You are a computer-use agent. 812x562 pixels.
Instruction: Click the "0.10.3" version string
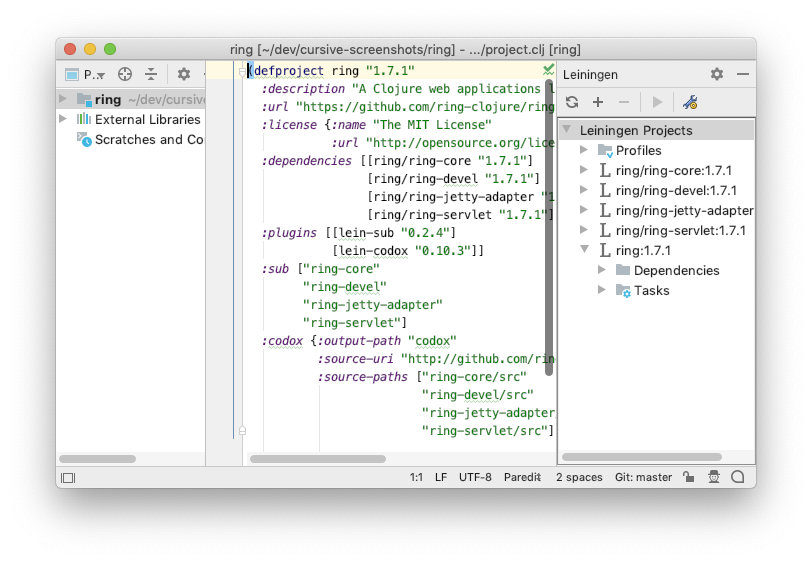click(x=442, y=251)
